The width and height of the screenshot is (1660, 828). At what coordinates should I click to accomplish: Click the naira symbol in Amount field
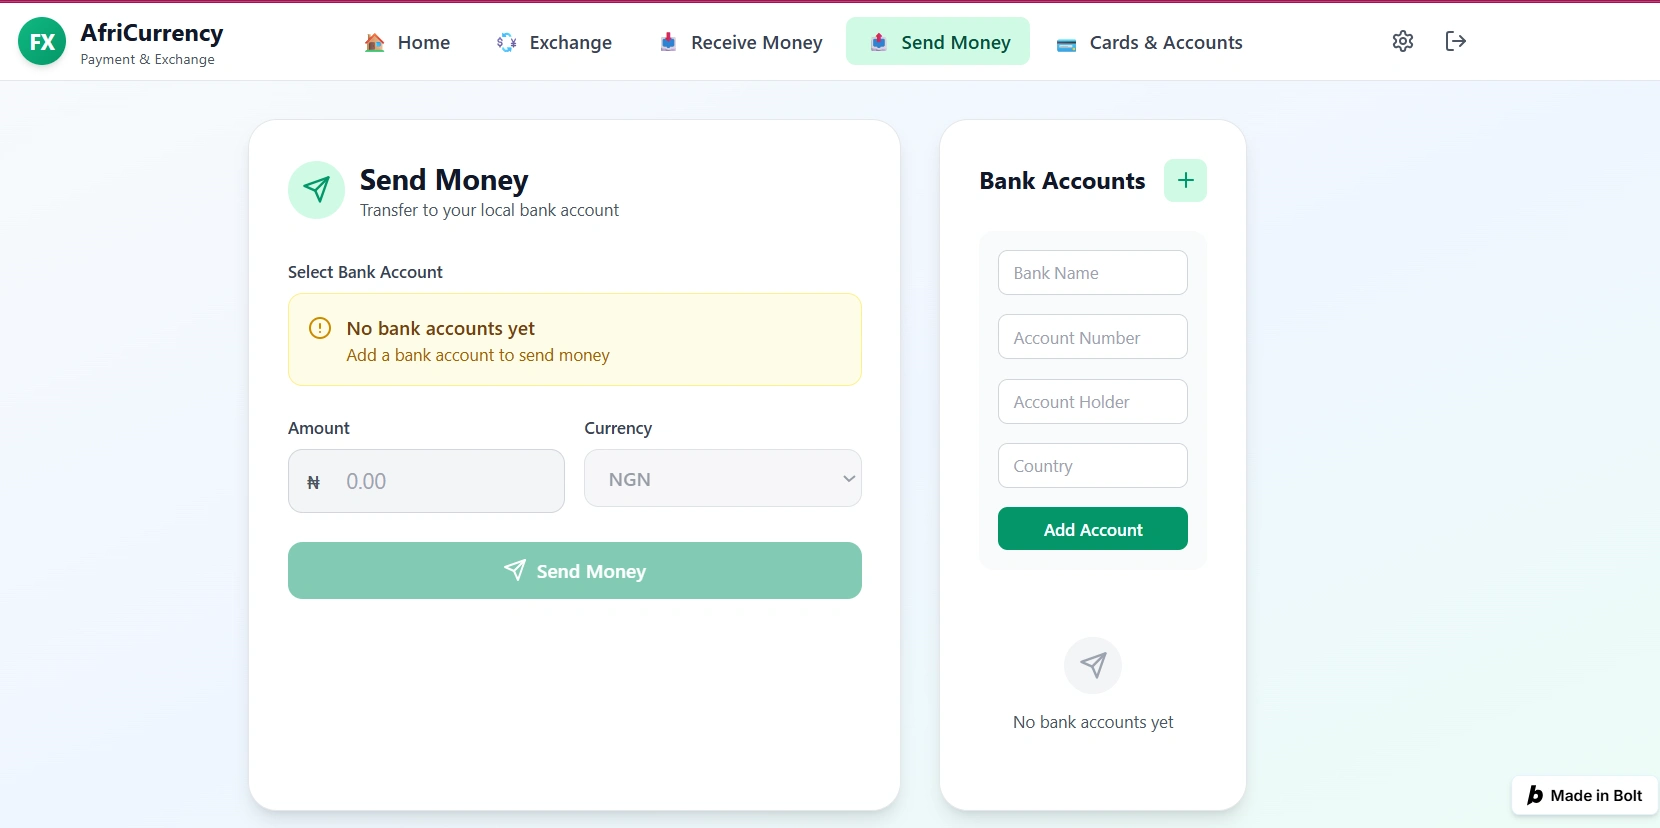(313, 482)
